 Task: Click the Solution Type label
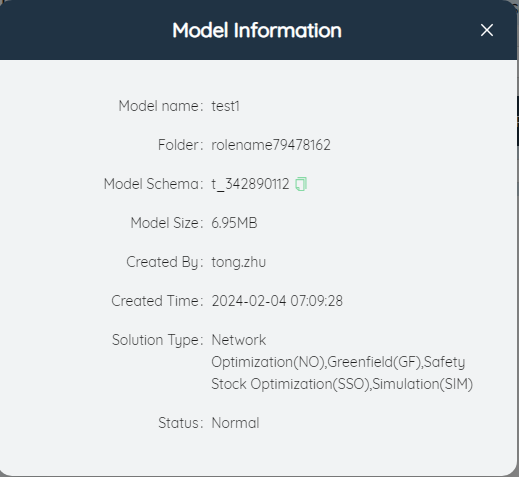157,340
